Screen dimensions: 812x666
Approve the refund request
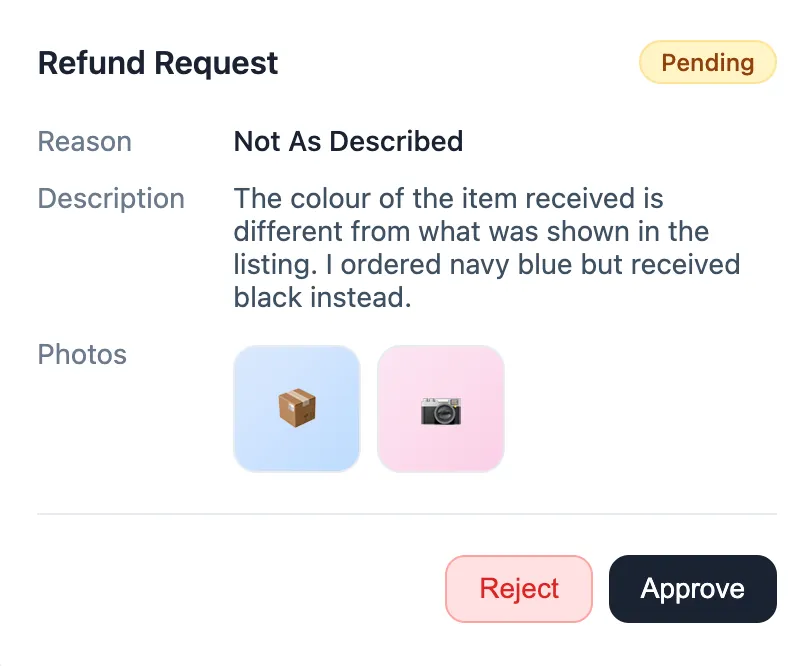click(692, 589)
